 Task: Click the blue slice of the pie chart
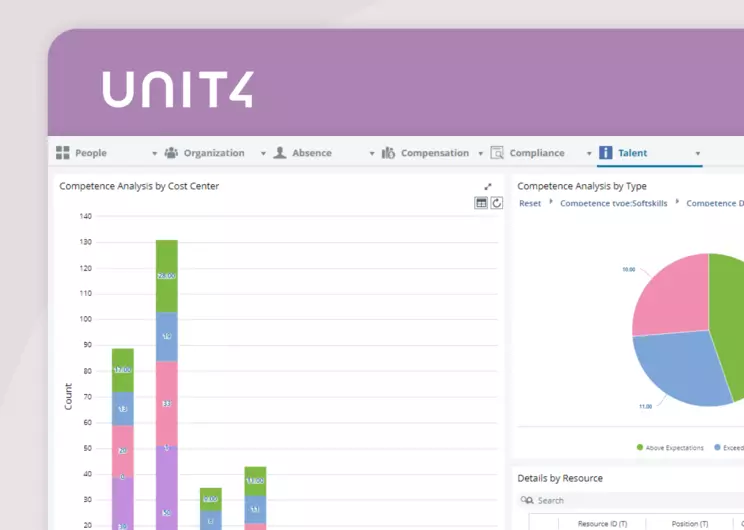[679, 368]
